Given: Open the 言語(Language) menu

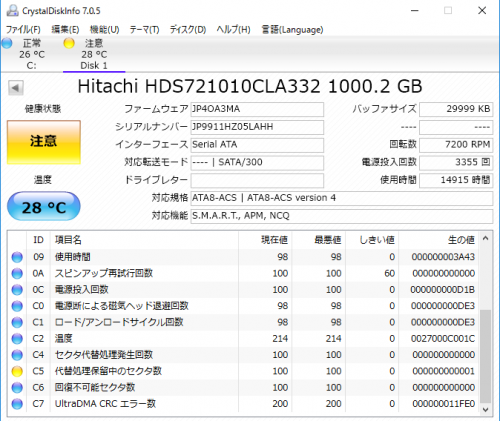Looking at the screenshot, I should click(x=292, y=30).
